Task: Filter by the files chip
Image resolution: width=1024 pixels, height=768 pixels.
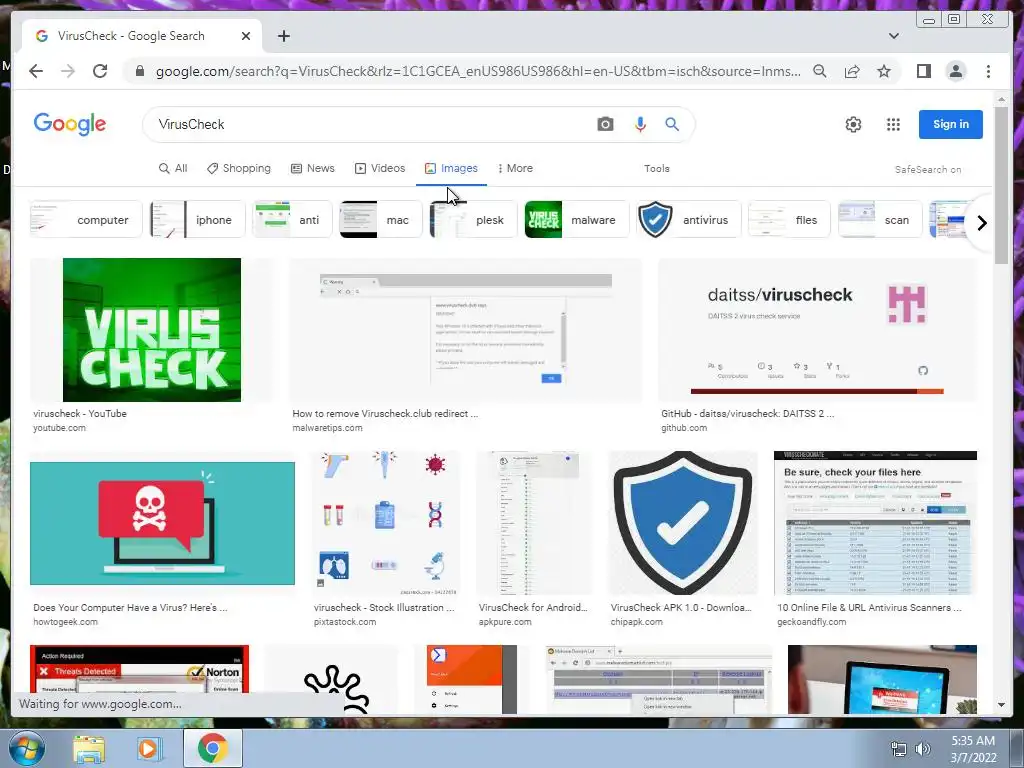Action: tap(789, 219)
